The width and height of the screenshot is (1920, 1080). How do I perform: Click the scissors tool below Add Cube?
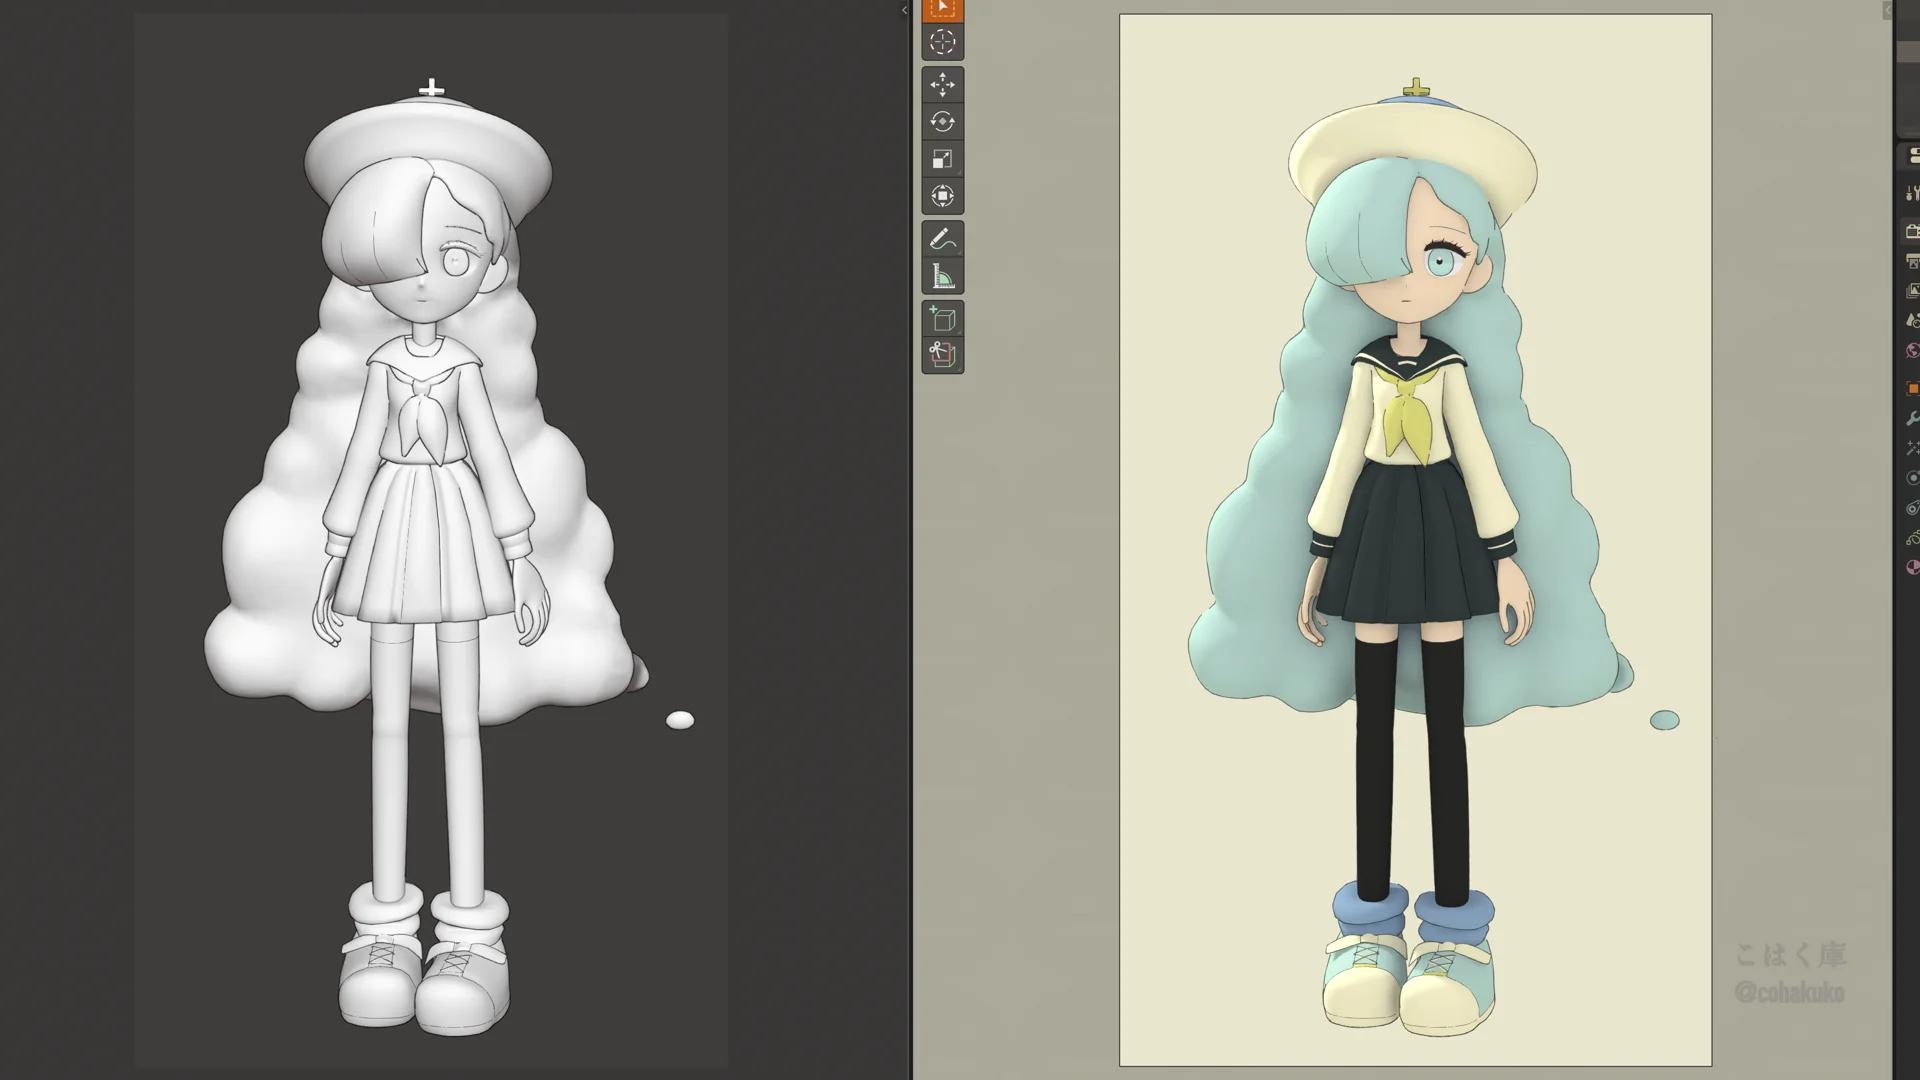tap(942, 355)
